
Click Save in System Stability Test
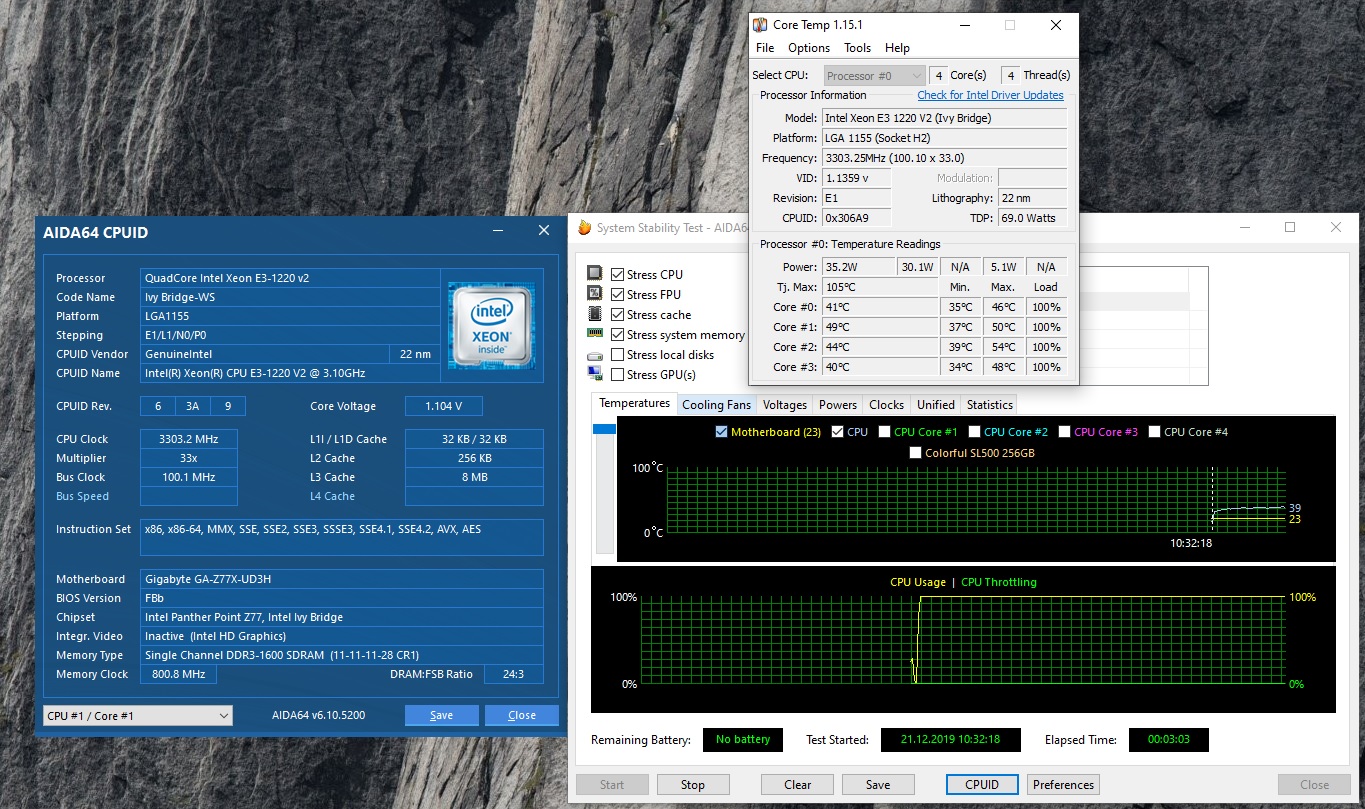tap(878, 785)
